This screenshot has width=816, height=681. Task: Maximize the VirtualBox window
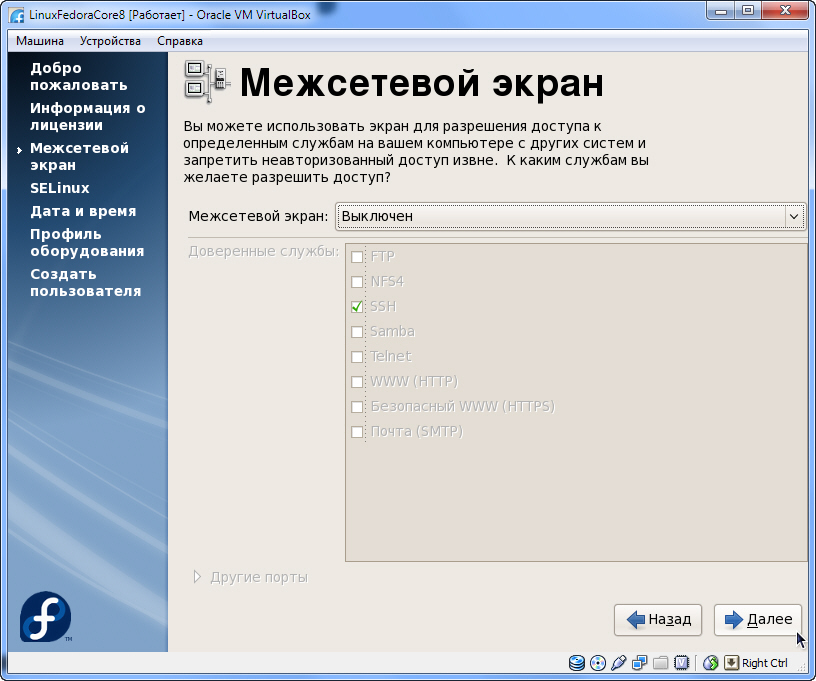tap(748, 11)
